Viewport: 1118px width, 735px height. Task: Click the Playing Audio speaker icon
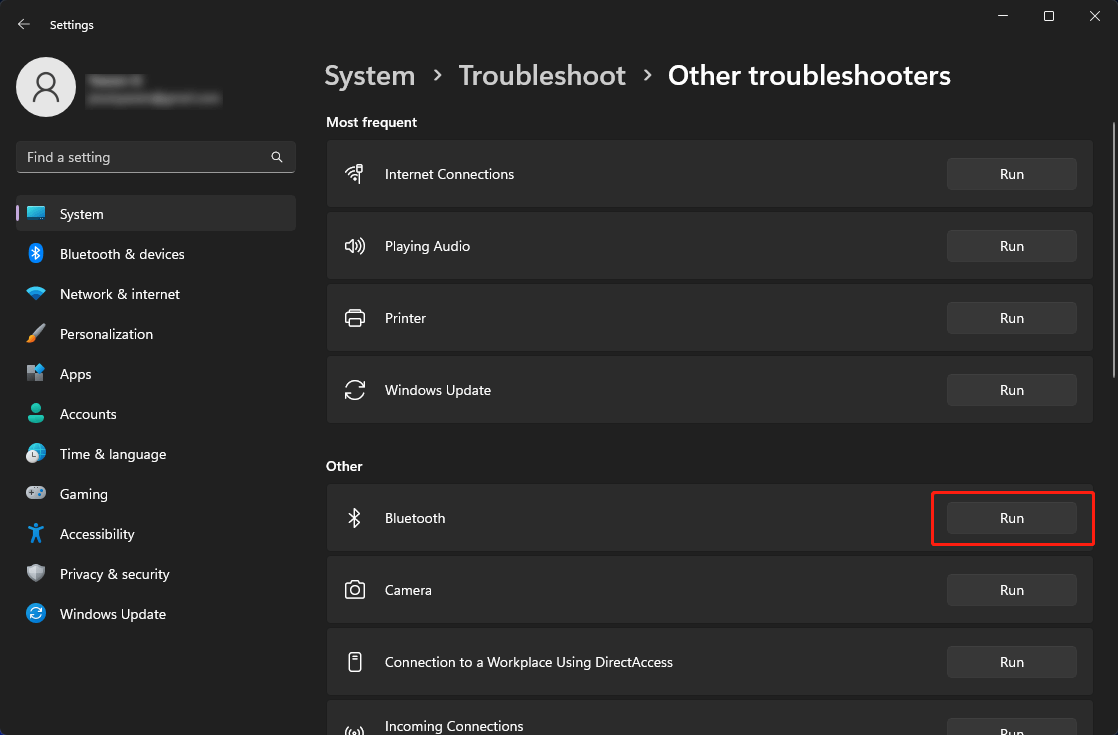click(x=354, y=246)
